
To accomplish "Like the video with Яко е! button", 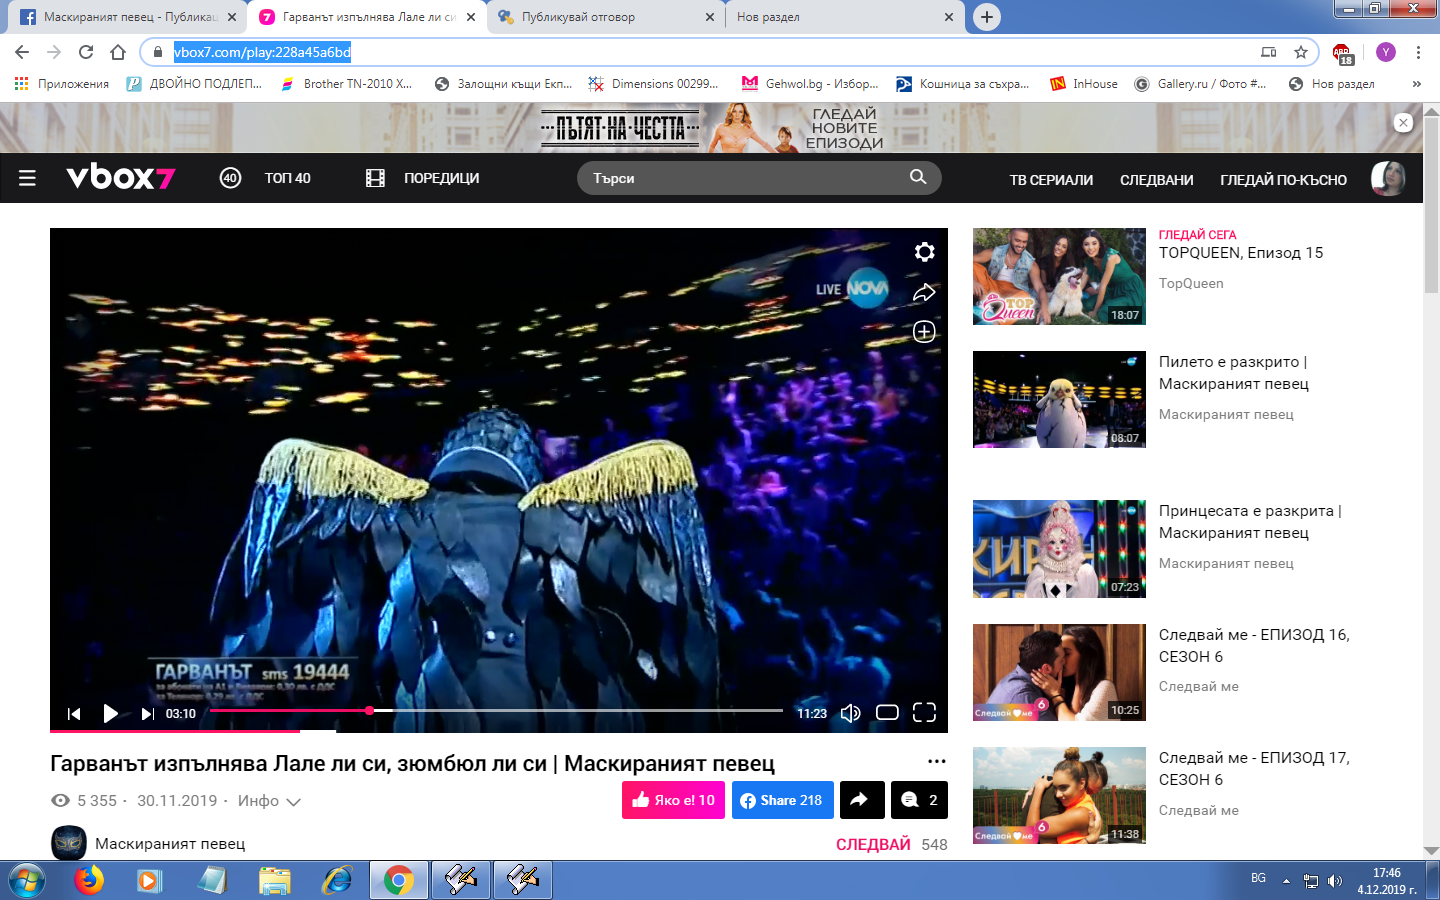I will pyautogui.click(x=673, y=800).
